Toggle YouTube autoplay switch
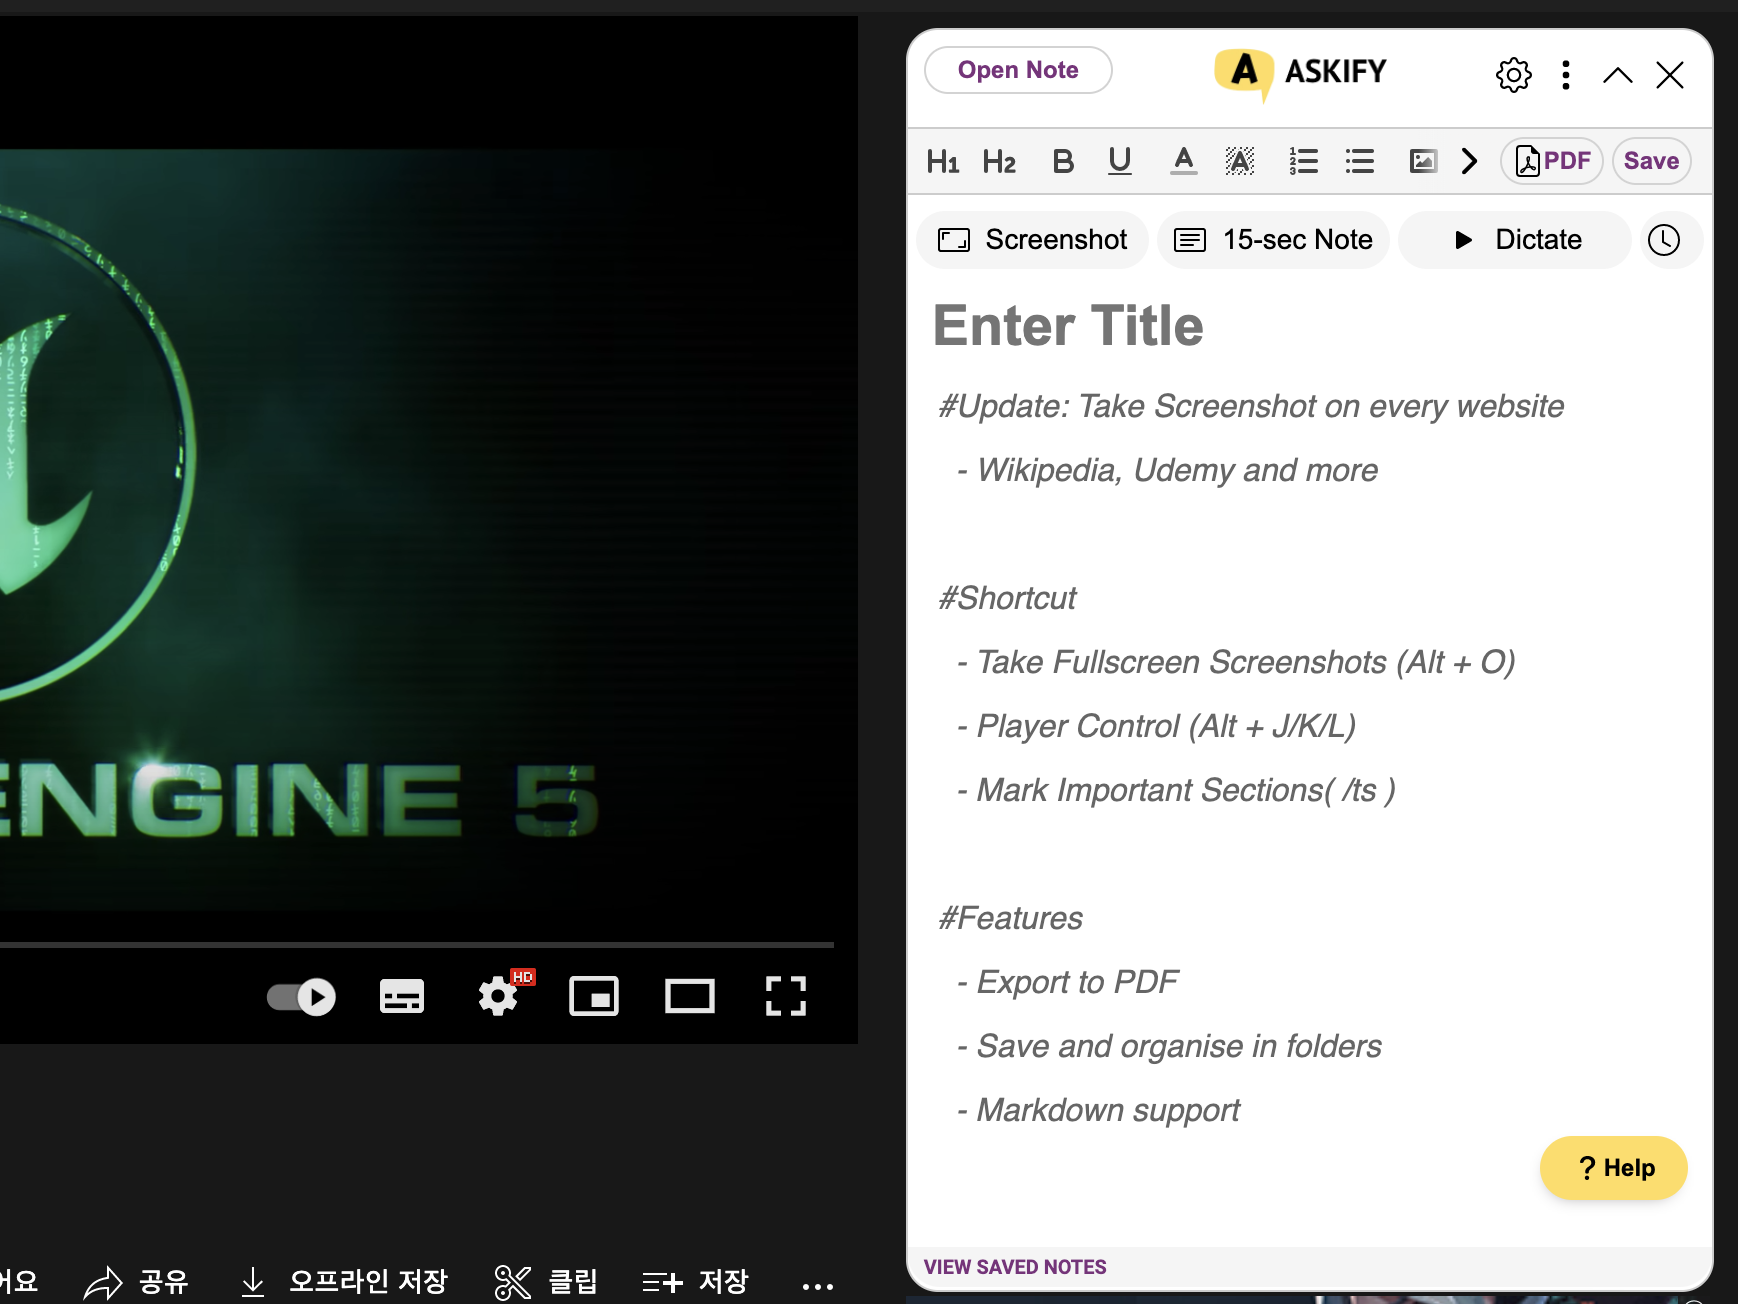Viewport: 1738px width, 1304px height. tap(301, 997)
